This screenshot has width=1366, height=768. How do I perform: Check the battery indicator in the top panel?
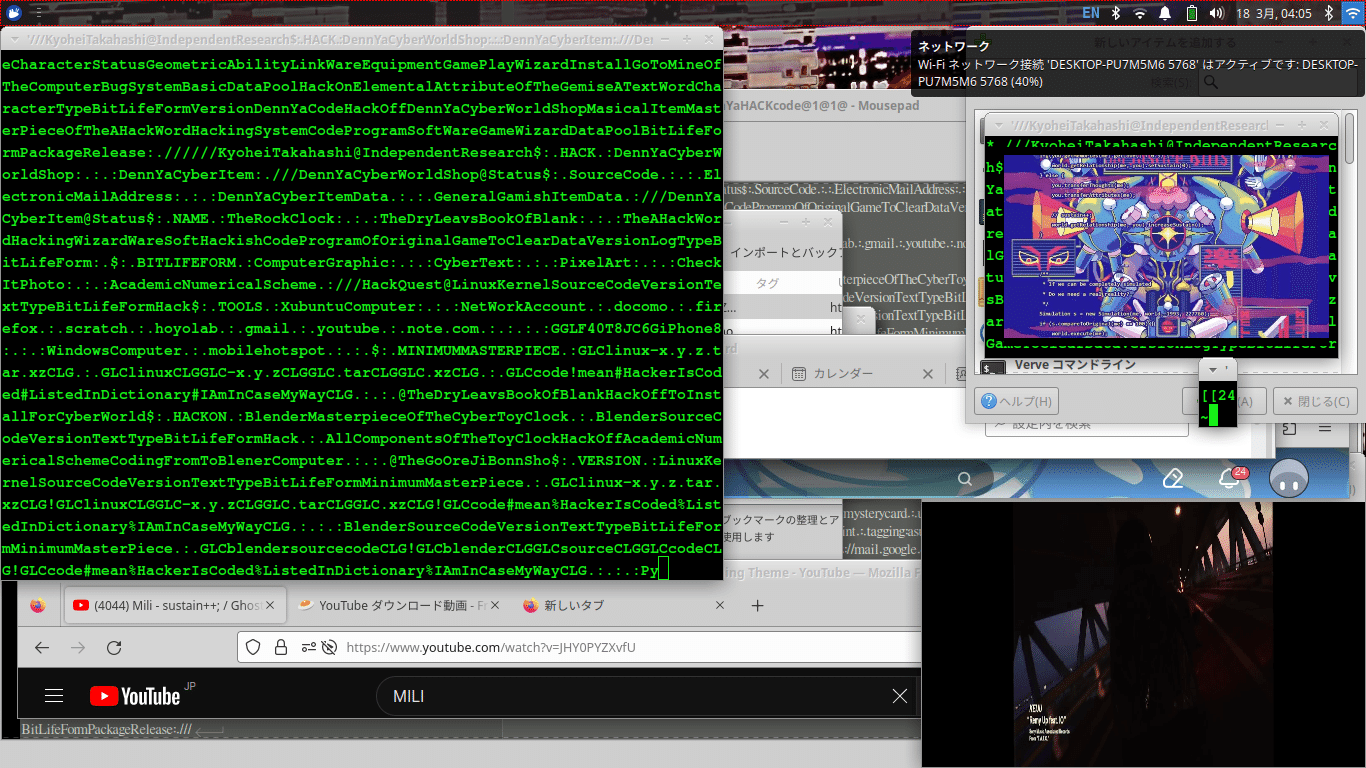[1191, 13]
